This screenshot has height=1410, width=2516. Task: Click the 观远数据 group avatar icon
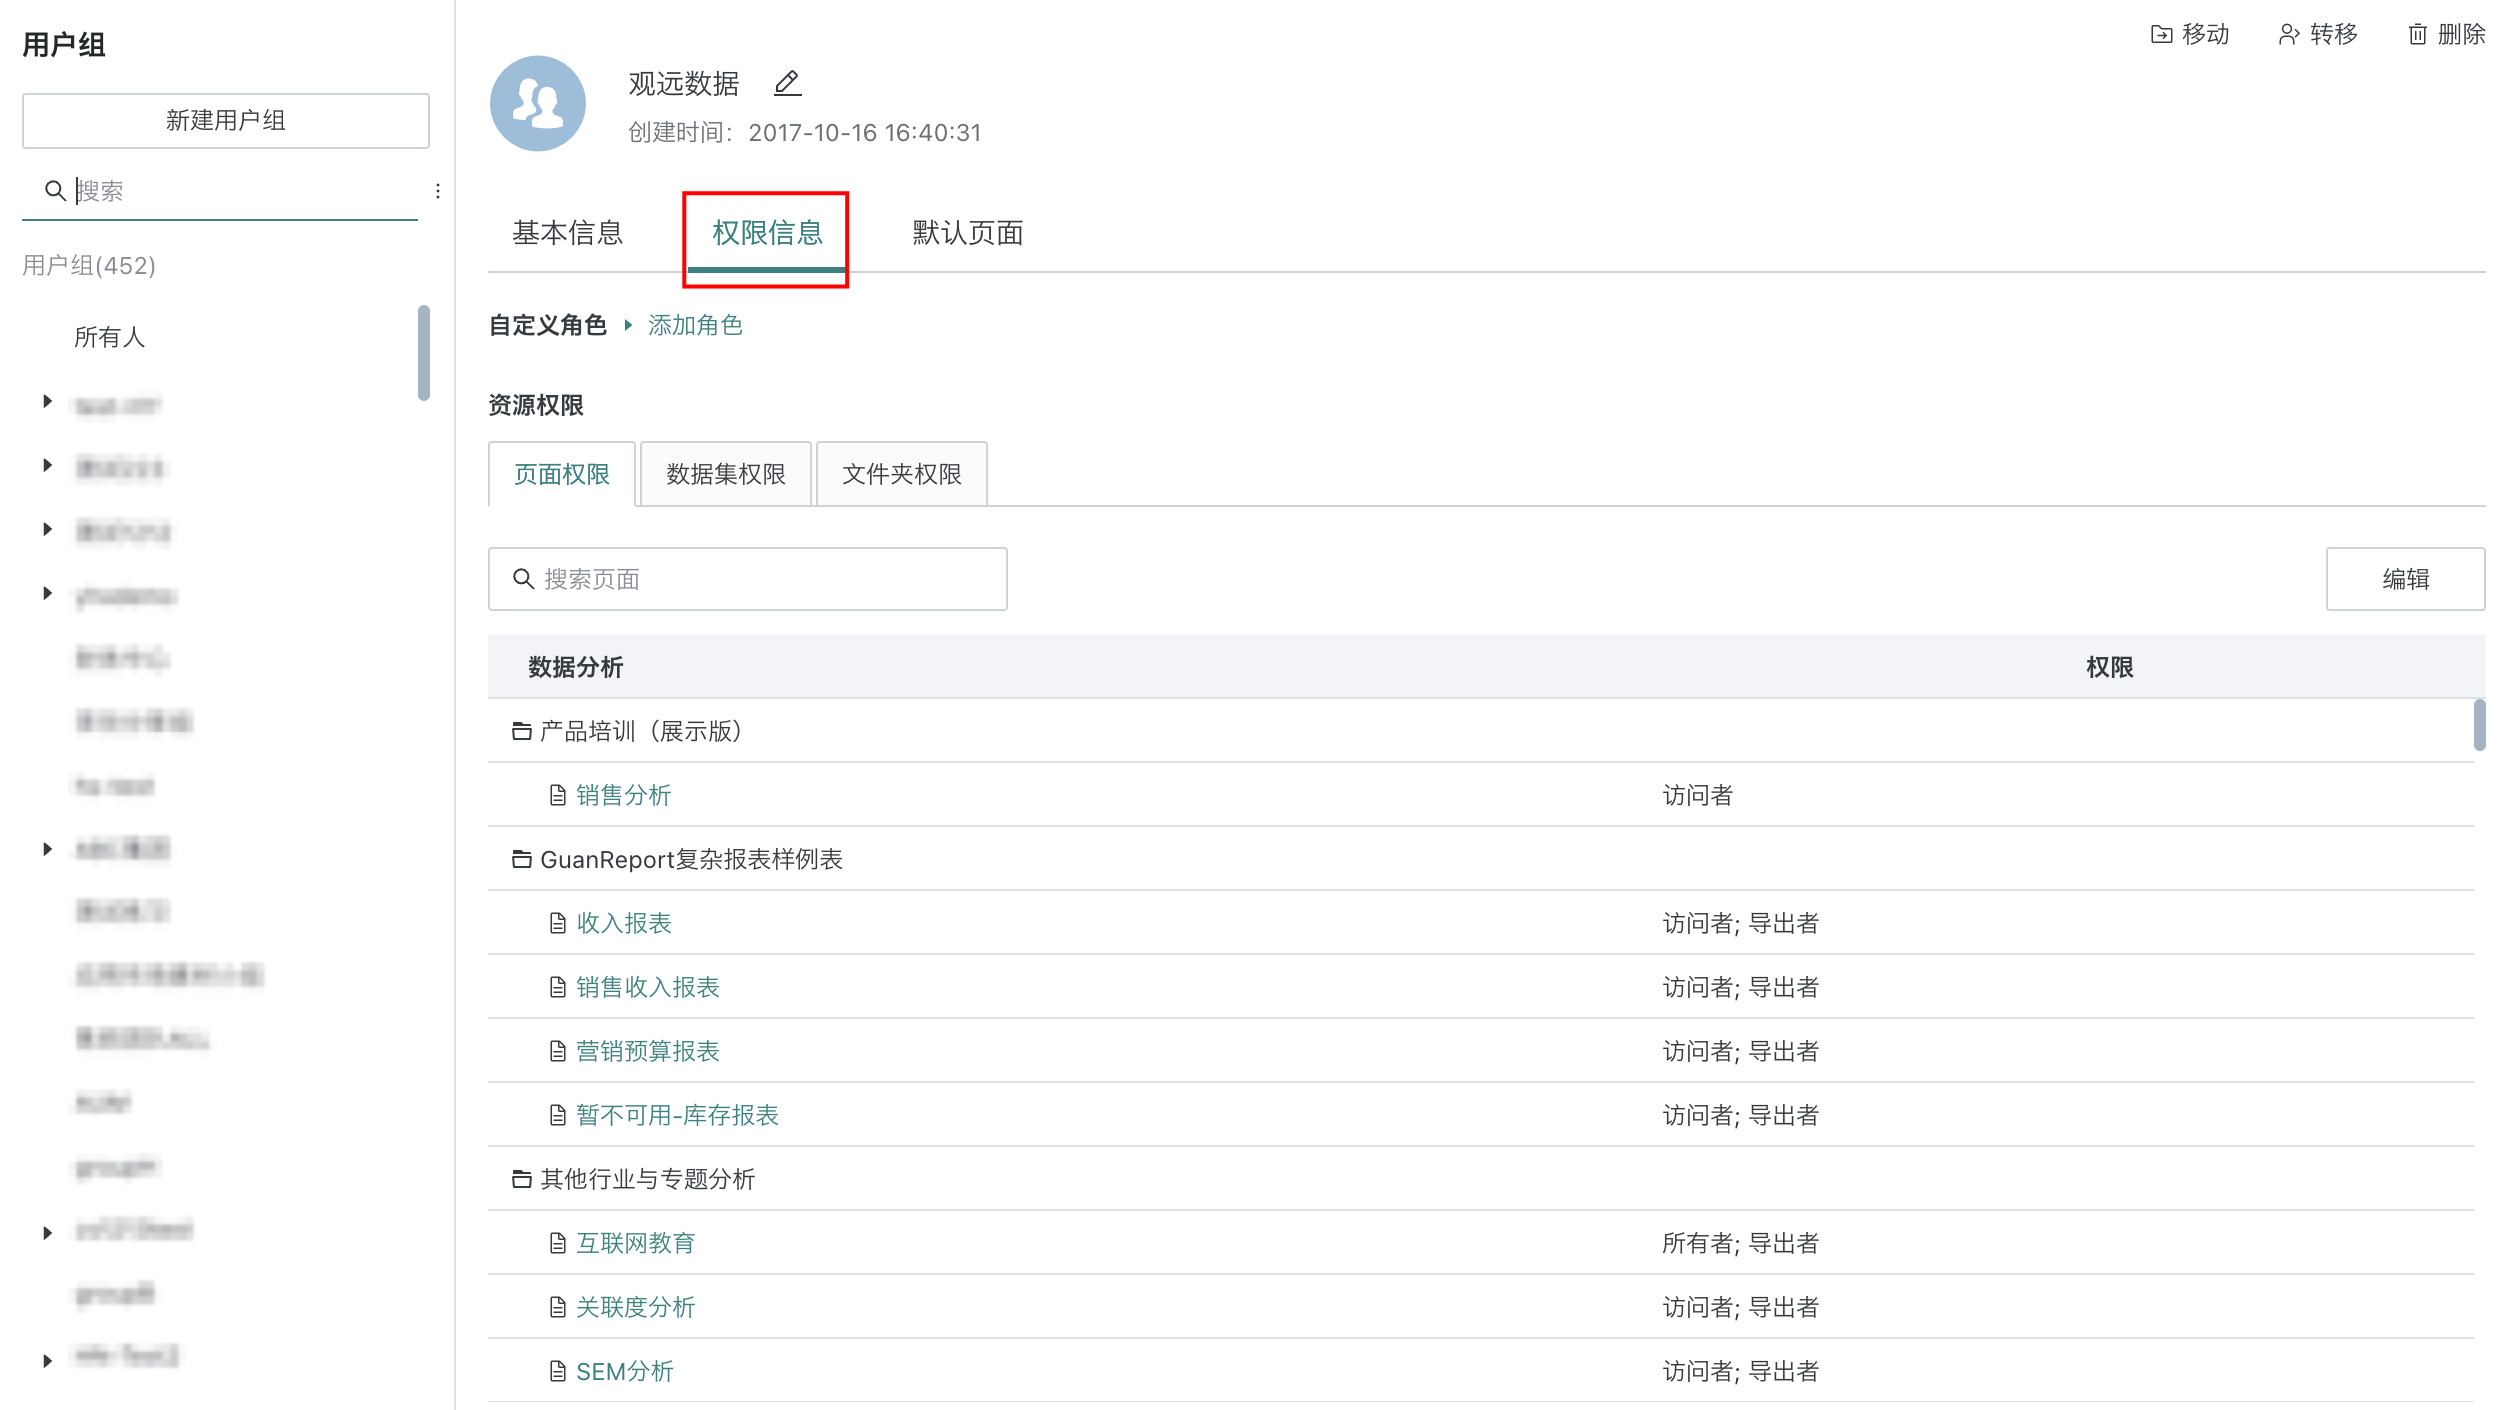tap(538, 104)
